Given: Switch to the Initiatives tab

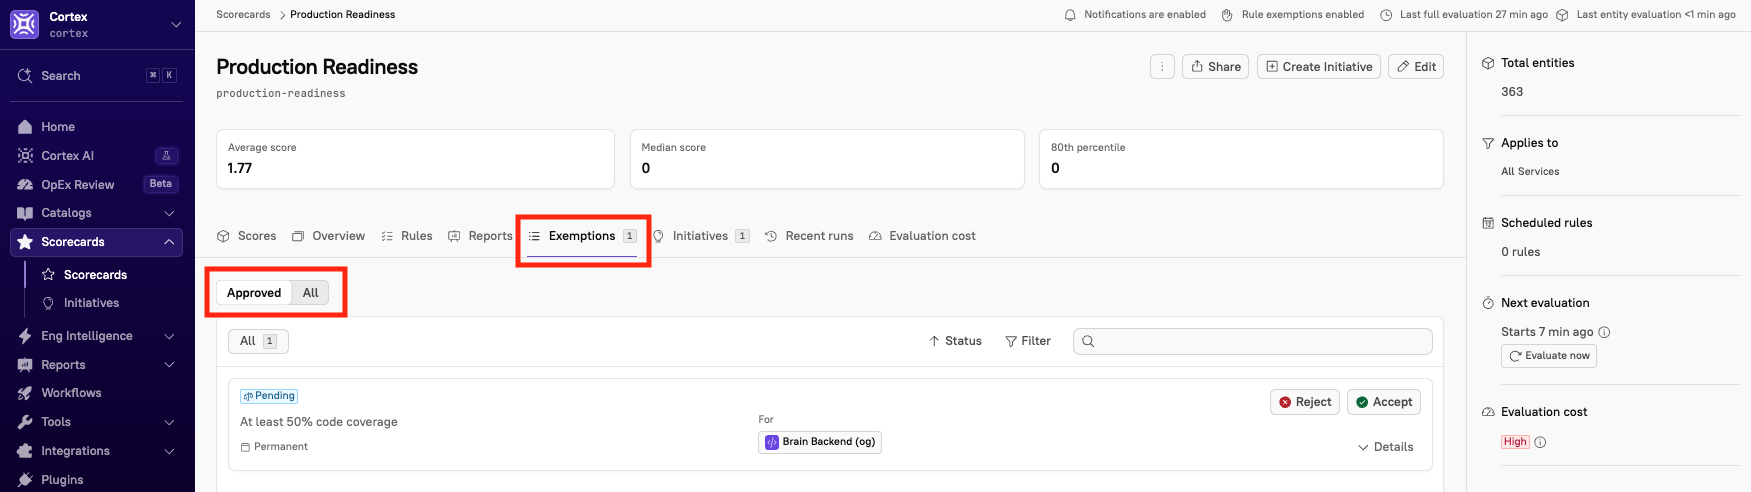Looking at the screenshot, I should pos(700,236).
